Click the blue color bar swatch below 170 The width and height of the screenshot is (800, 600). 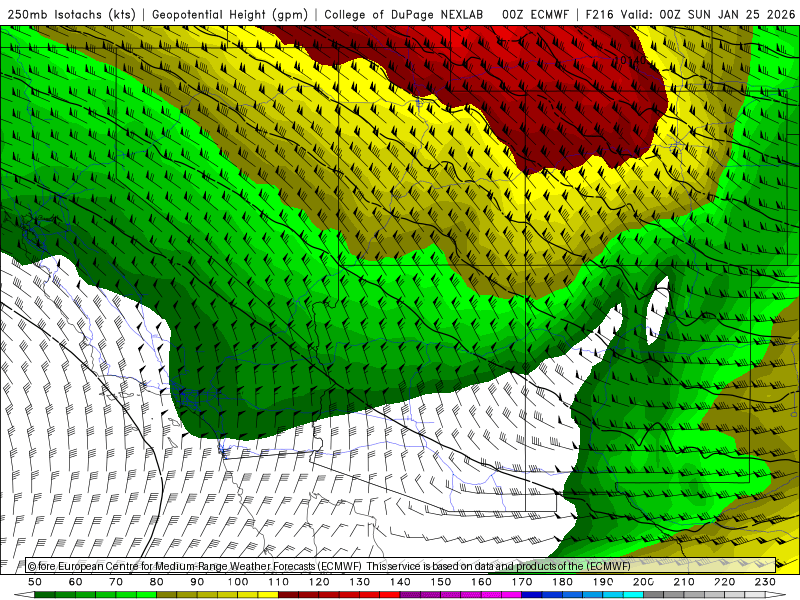[532, 595]
